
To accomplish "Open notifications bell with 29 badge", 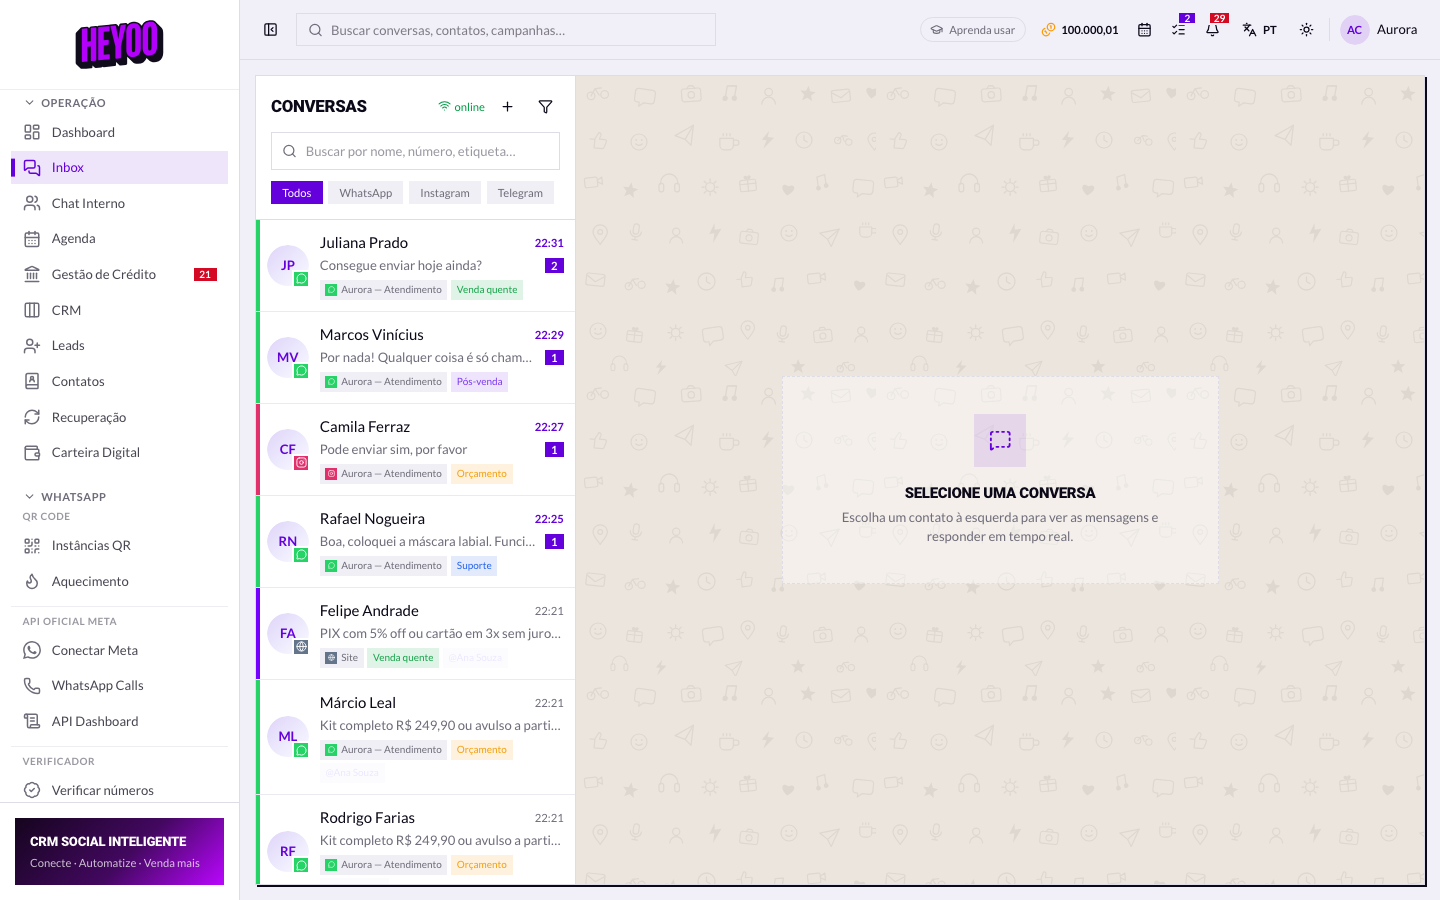I will [1212, 30].
